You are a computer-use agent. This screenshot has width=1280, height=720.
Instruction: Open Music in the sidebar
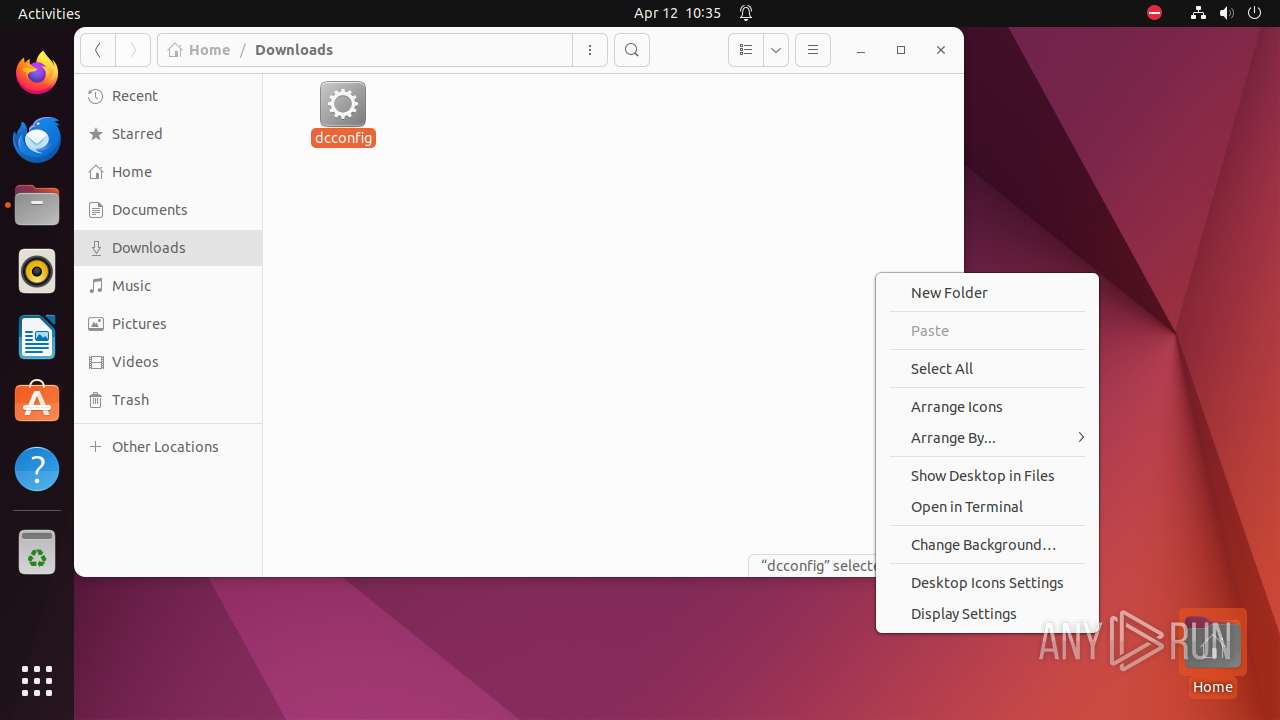coord(168,286)
